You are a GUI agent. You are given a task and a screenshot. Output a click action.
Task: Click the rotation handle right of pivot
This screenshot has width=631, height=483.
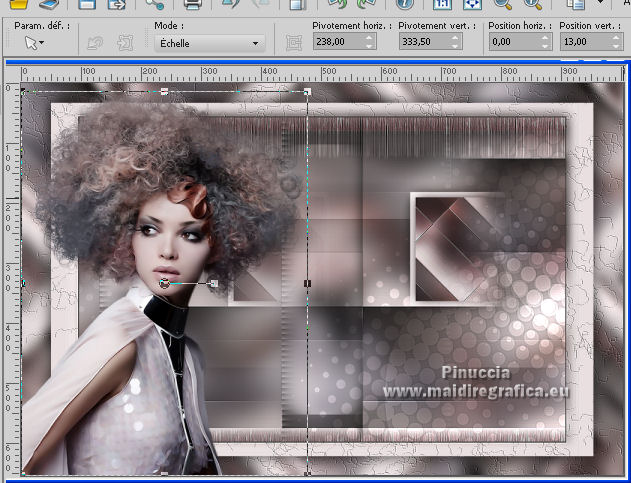coord(214,283)
